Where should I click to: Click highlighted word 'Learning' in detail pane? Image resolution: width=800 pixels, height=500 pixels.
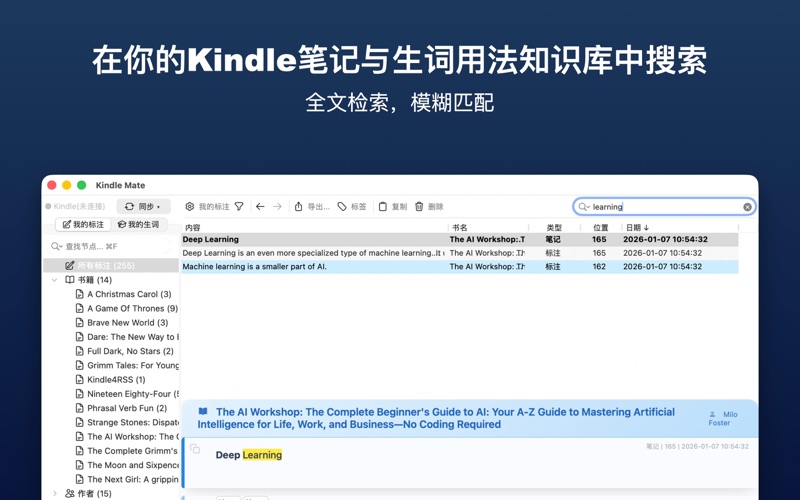[x=262, y=455]
